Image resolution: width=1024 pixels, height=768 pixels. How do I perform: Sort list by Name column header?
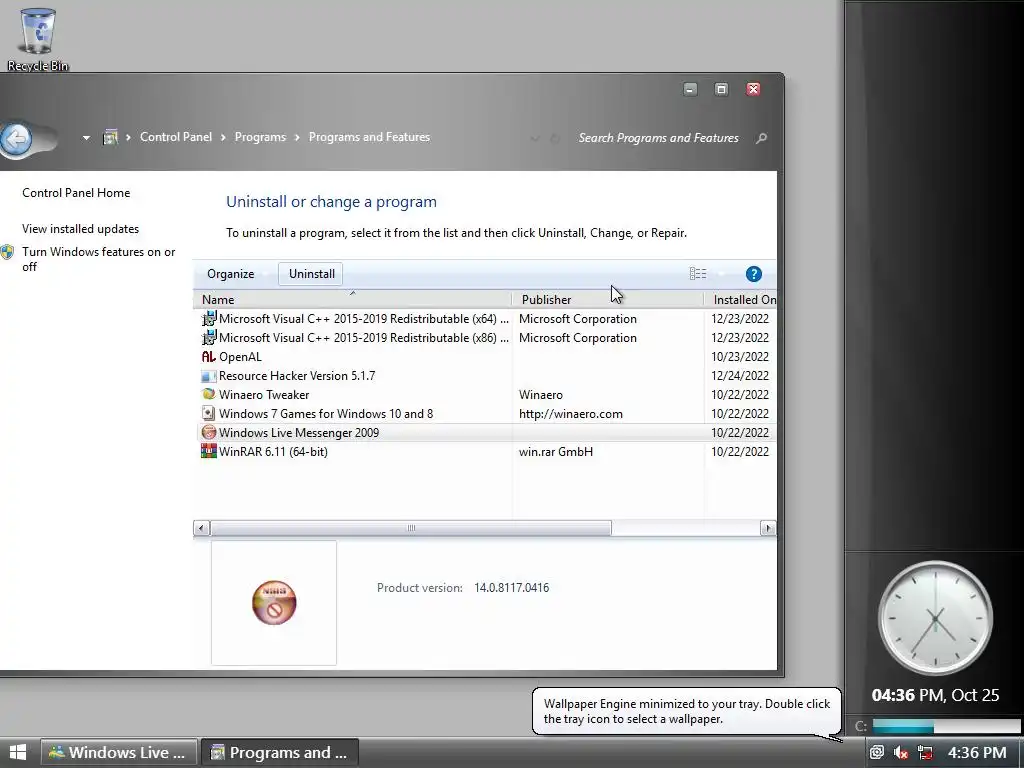pos(353,299)
